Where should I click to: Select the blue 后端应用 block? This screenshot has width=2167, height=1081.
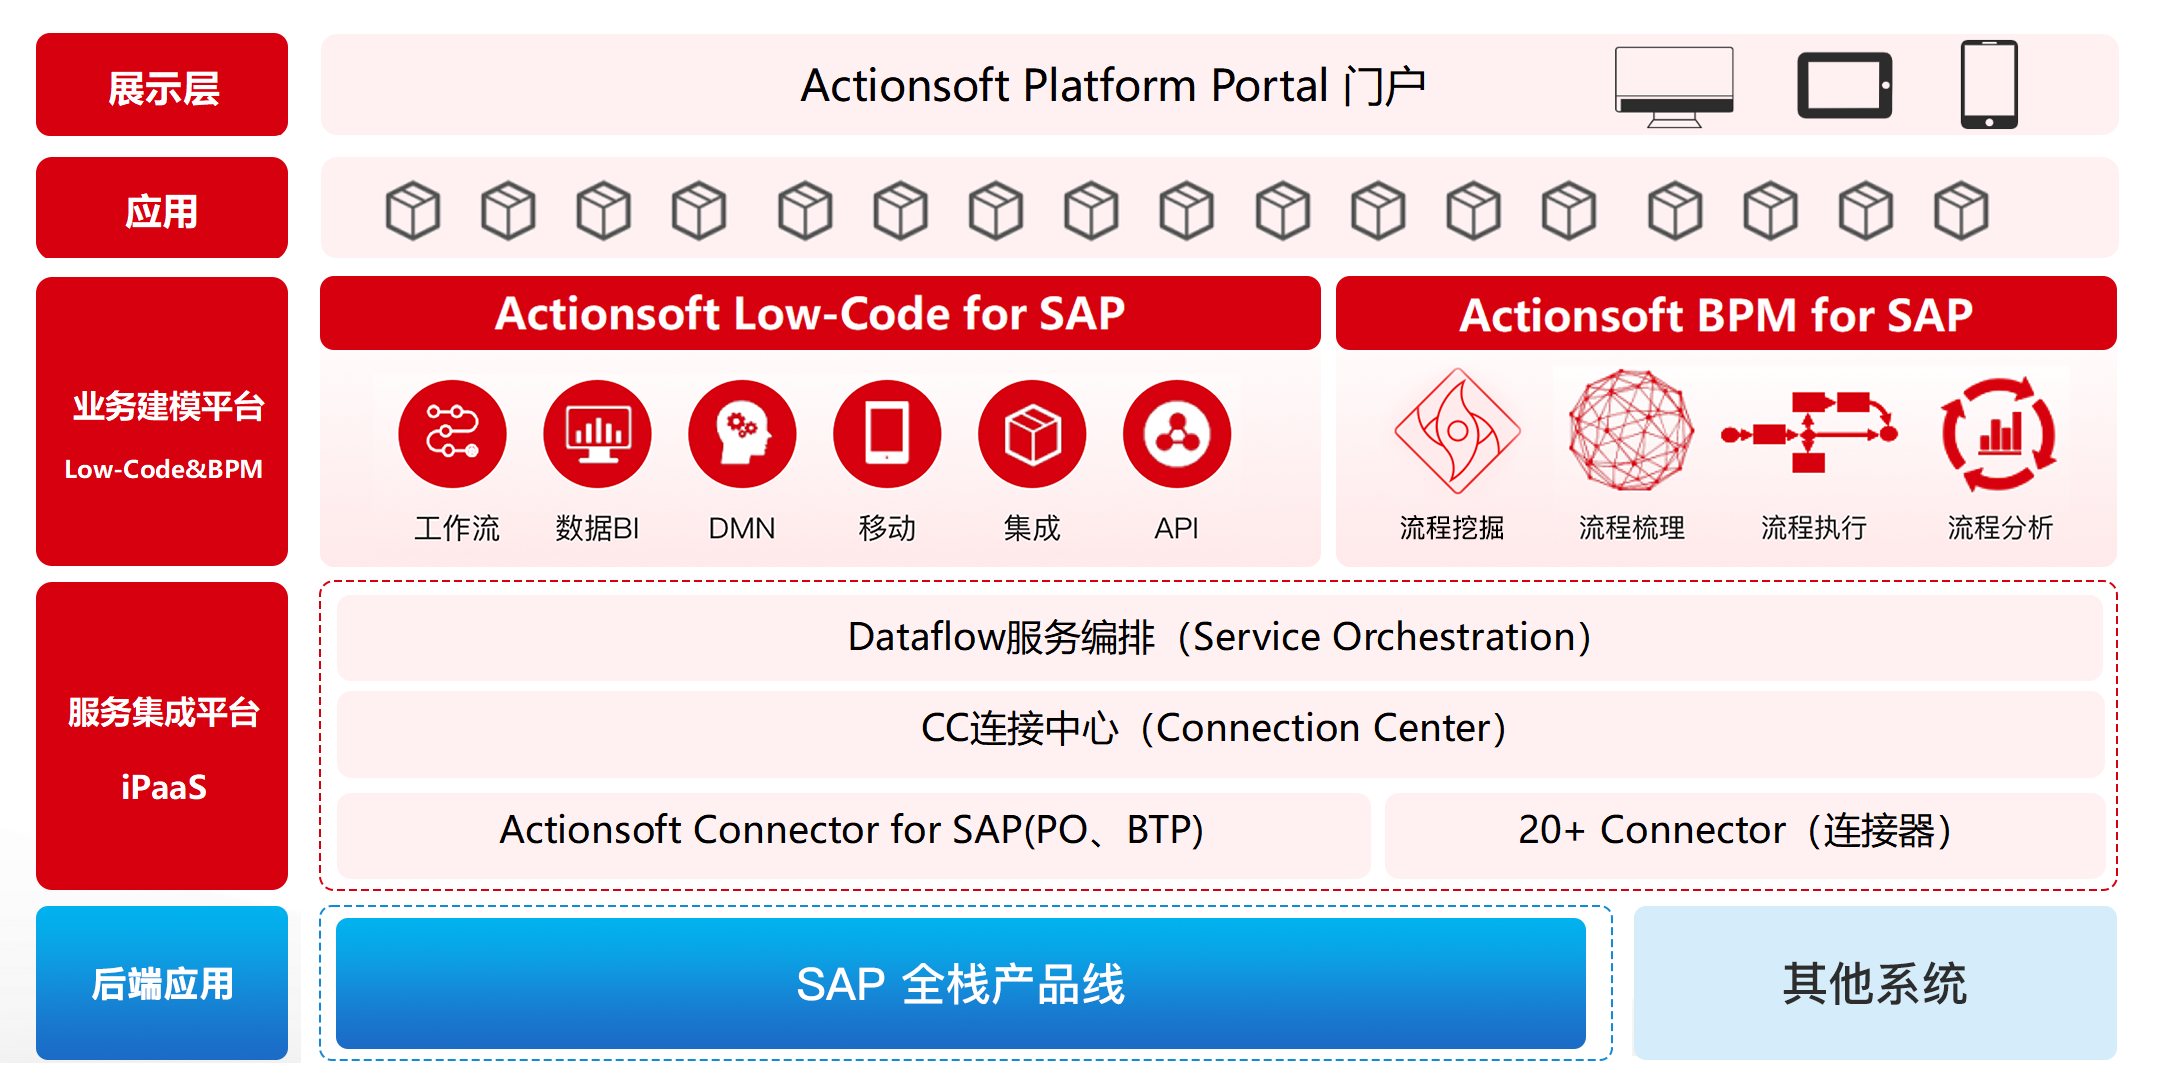coord(162,983)
